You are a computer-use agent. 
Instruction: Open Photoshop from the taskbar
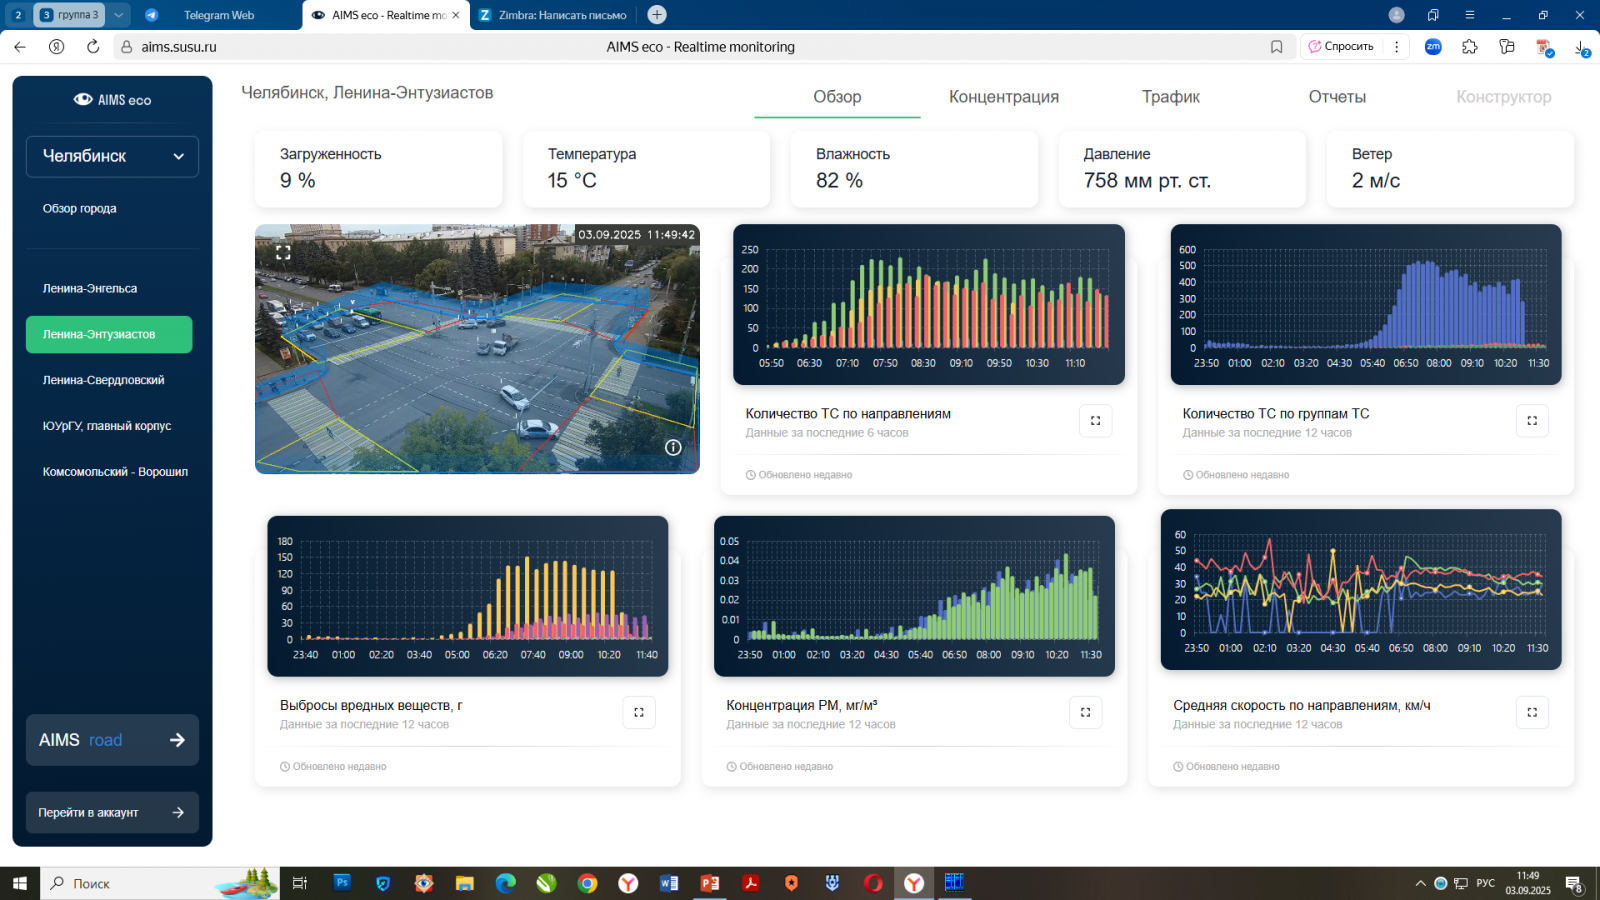(x=342, y=883)
